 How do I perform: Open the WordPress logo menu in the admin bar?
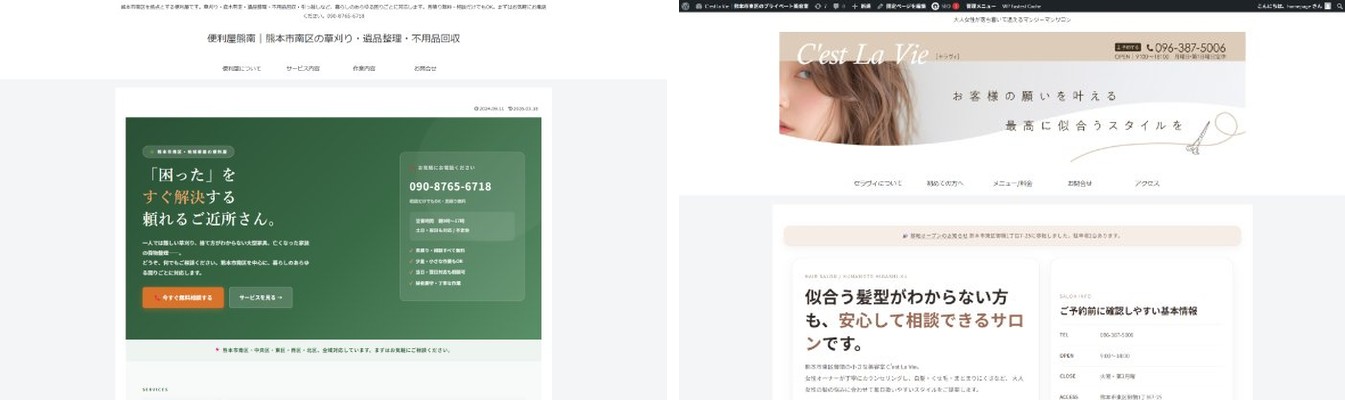[685, 6]
